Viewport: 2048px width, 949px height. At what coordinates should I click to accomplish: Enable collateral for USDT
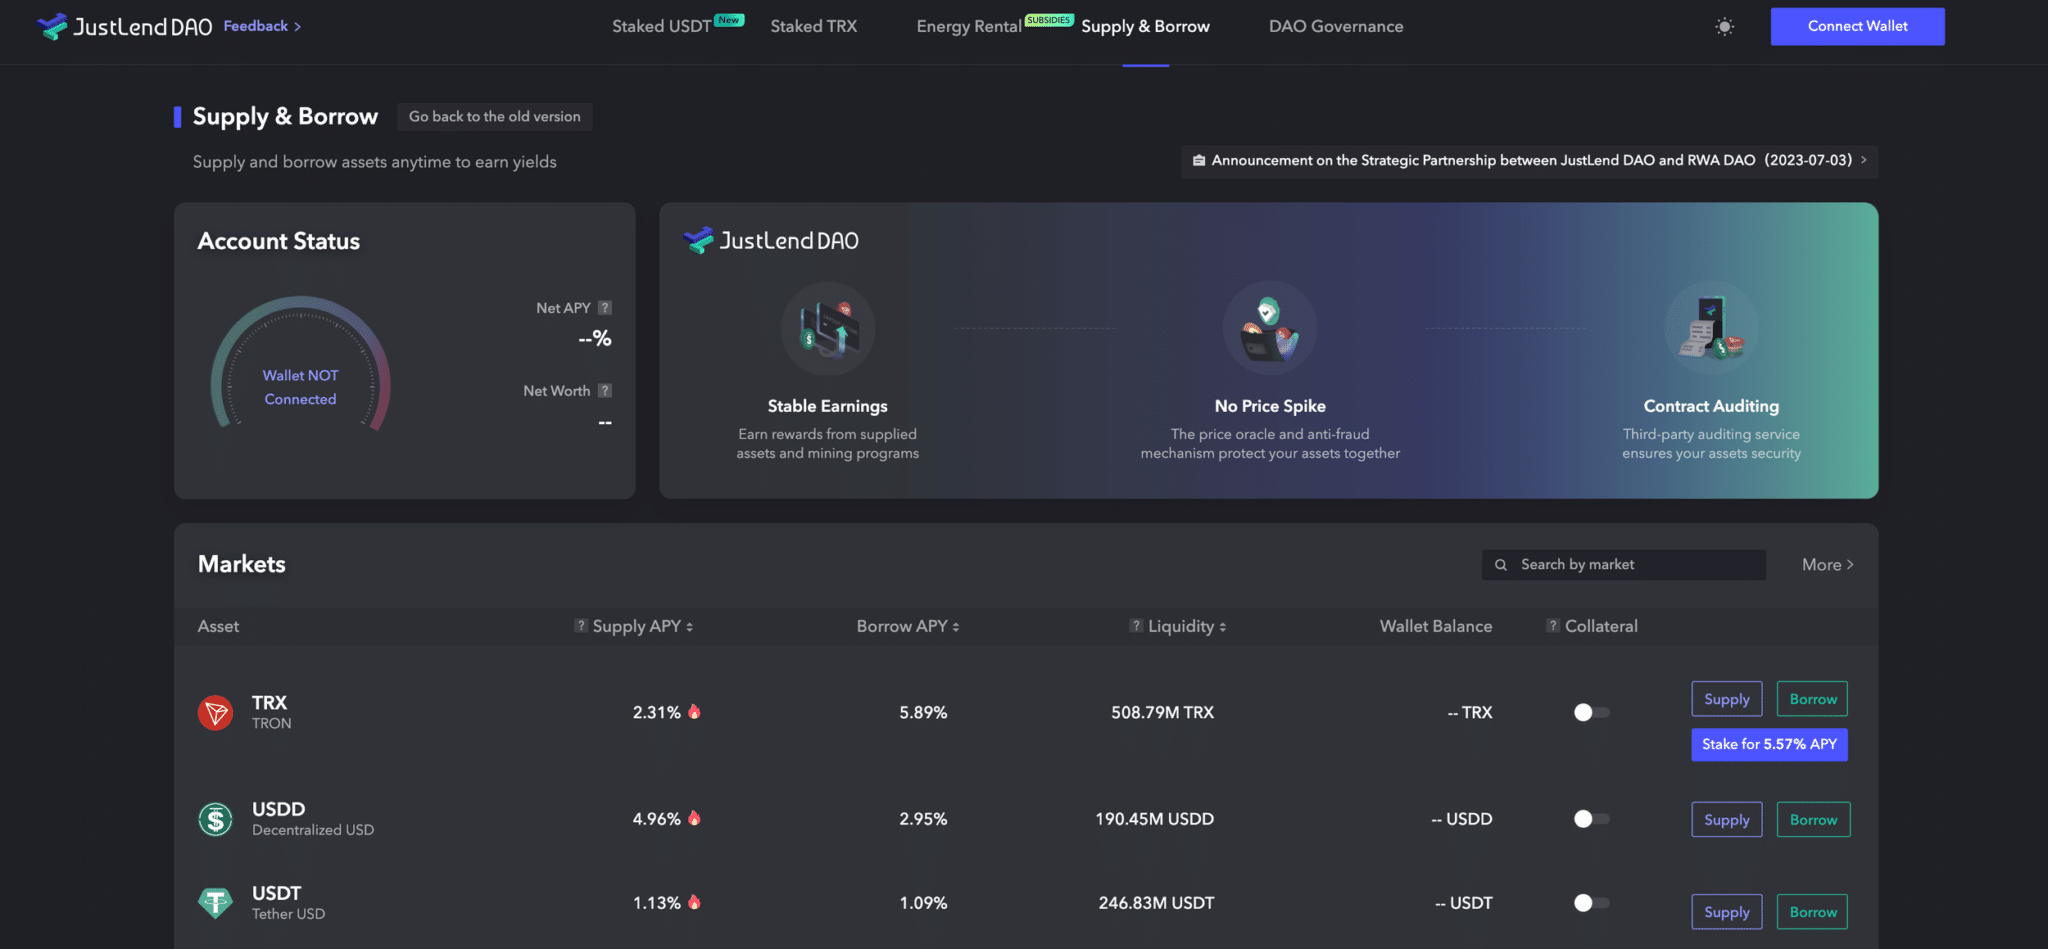[1589, 902]
